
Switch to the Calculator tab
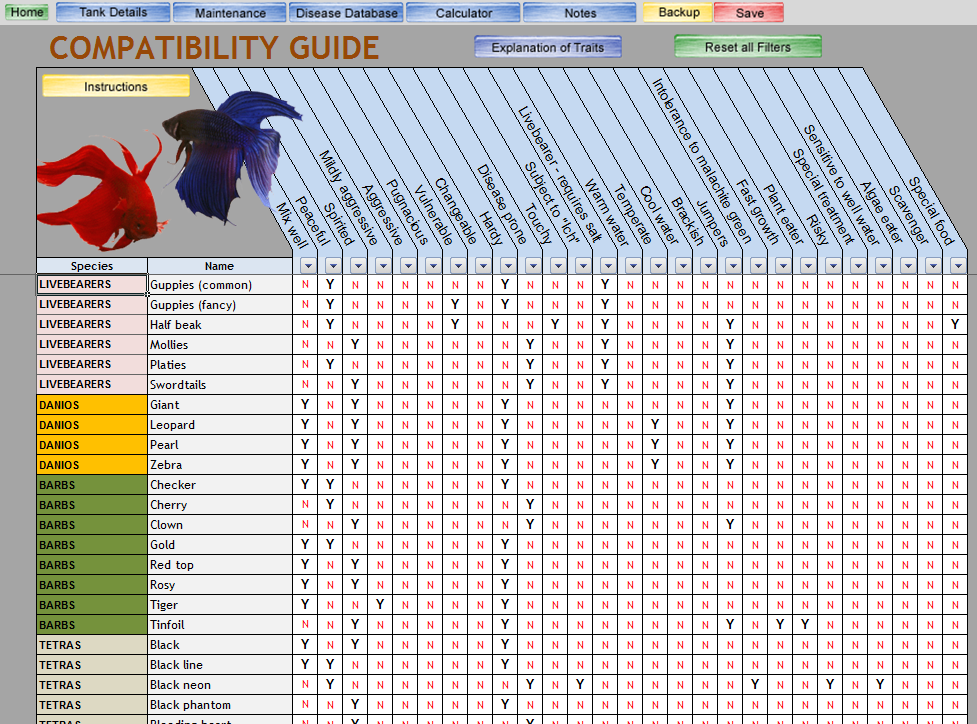463,12
